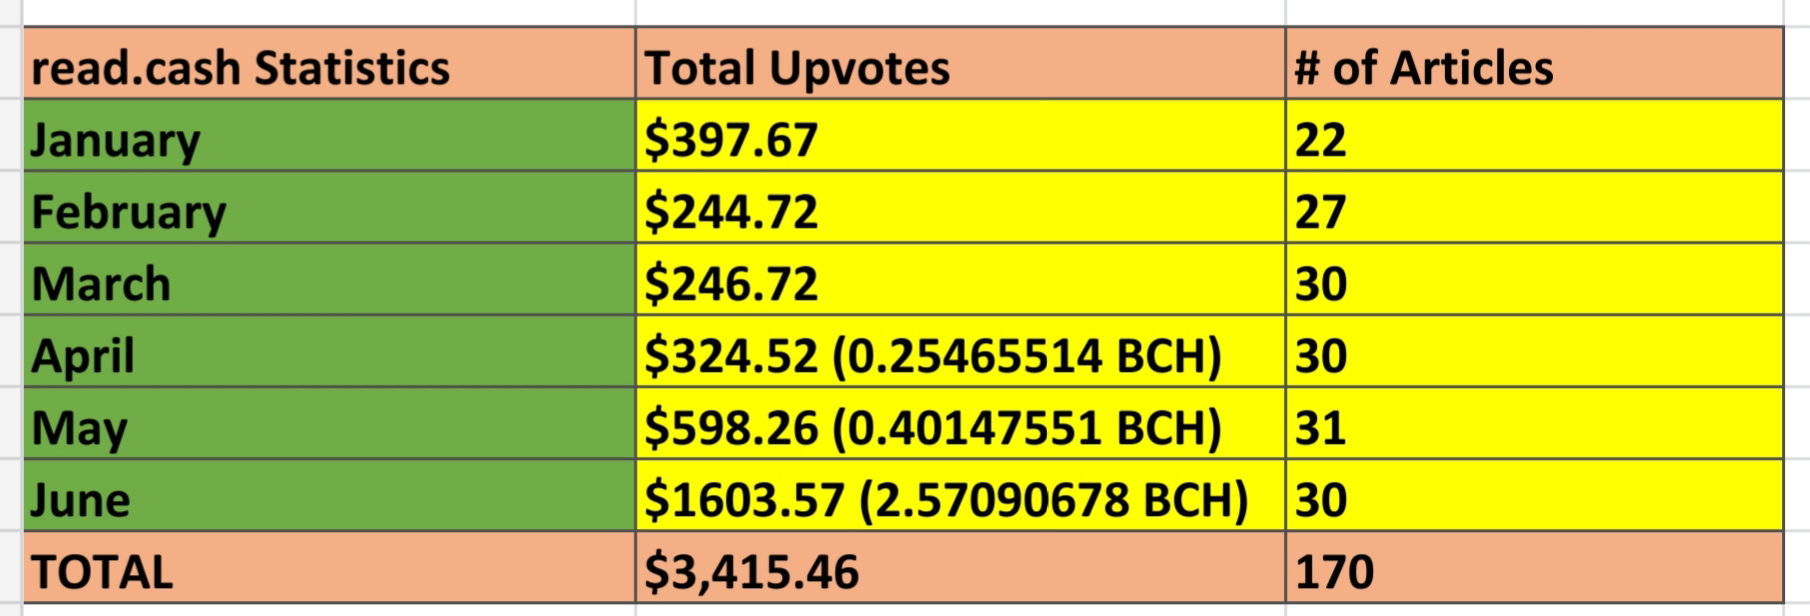
Task: Click the $246.72 cell
Action: click(960, 279)
